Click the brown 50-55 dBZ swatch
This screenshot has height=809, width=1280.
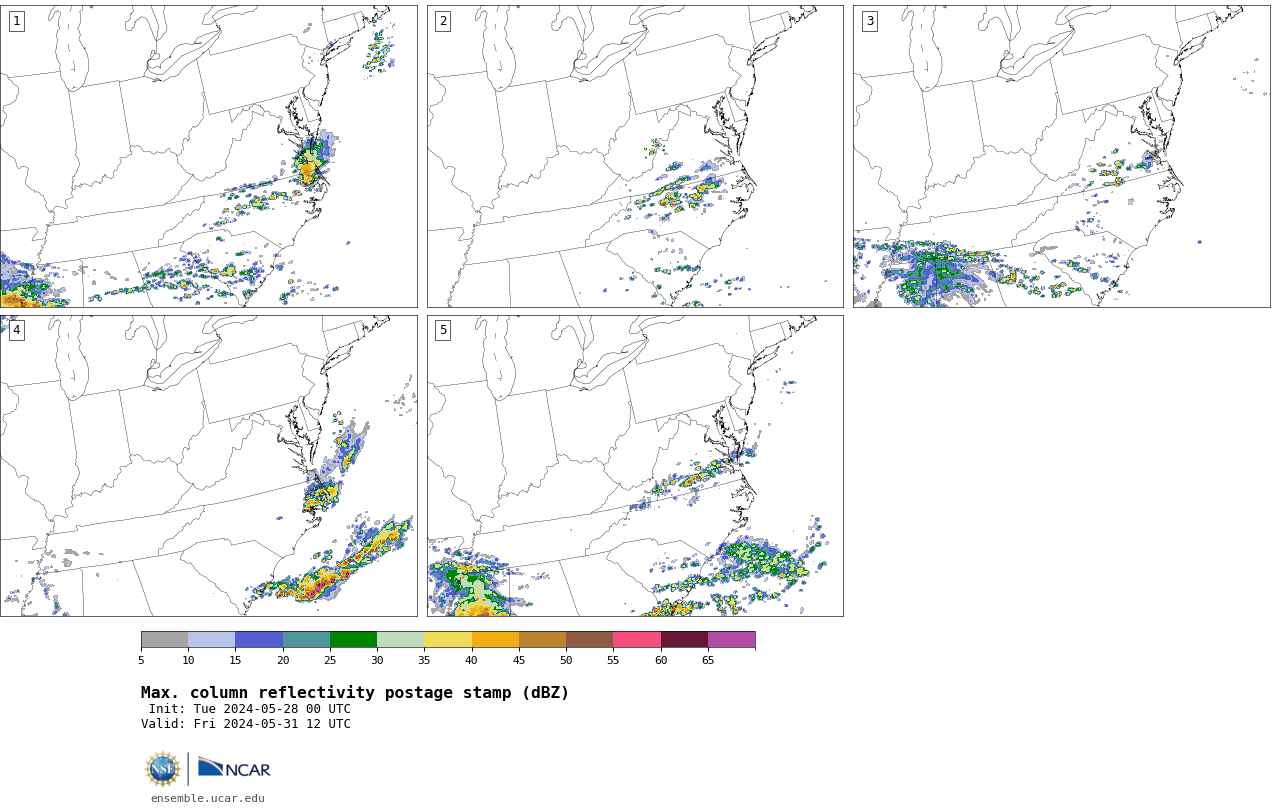pos(589,640)
